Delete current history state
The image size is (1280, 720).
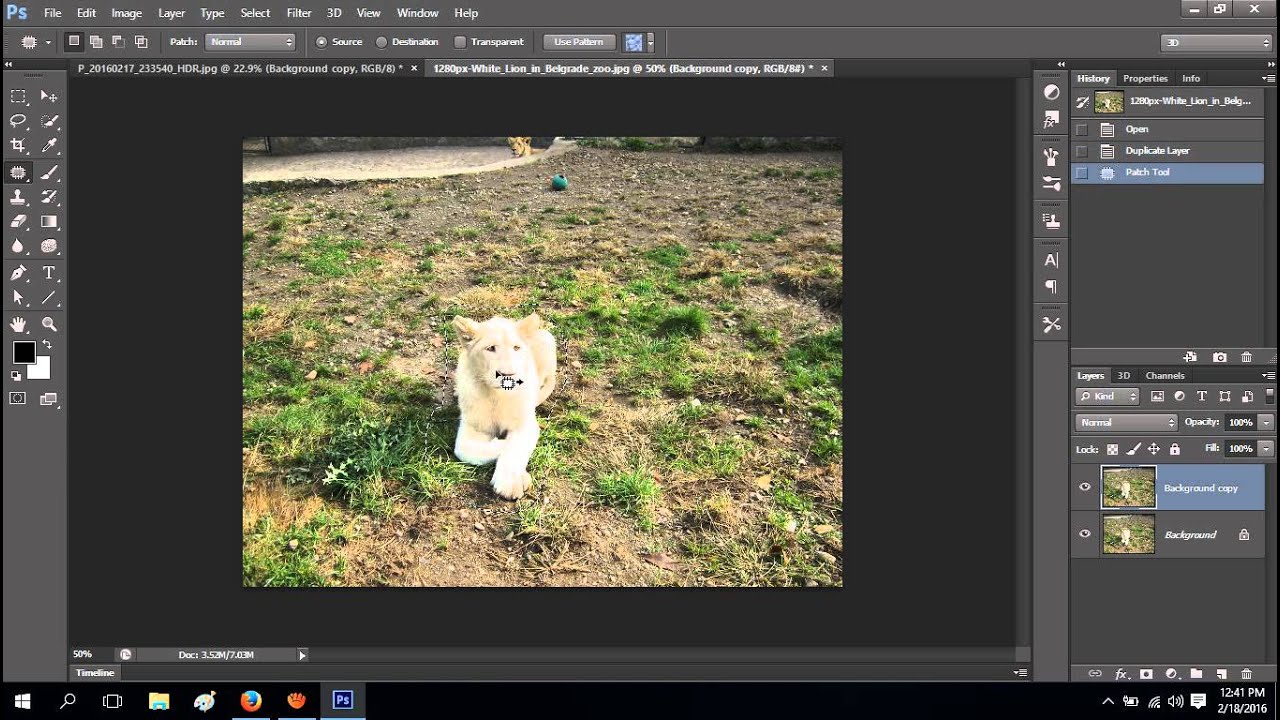(1246, 357)
